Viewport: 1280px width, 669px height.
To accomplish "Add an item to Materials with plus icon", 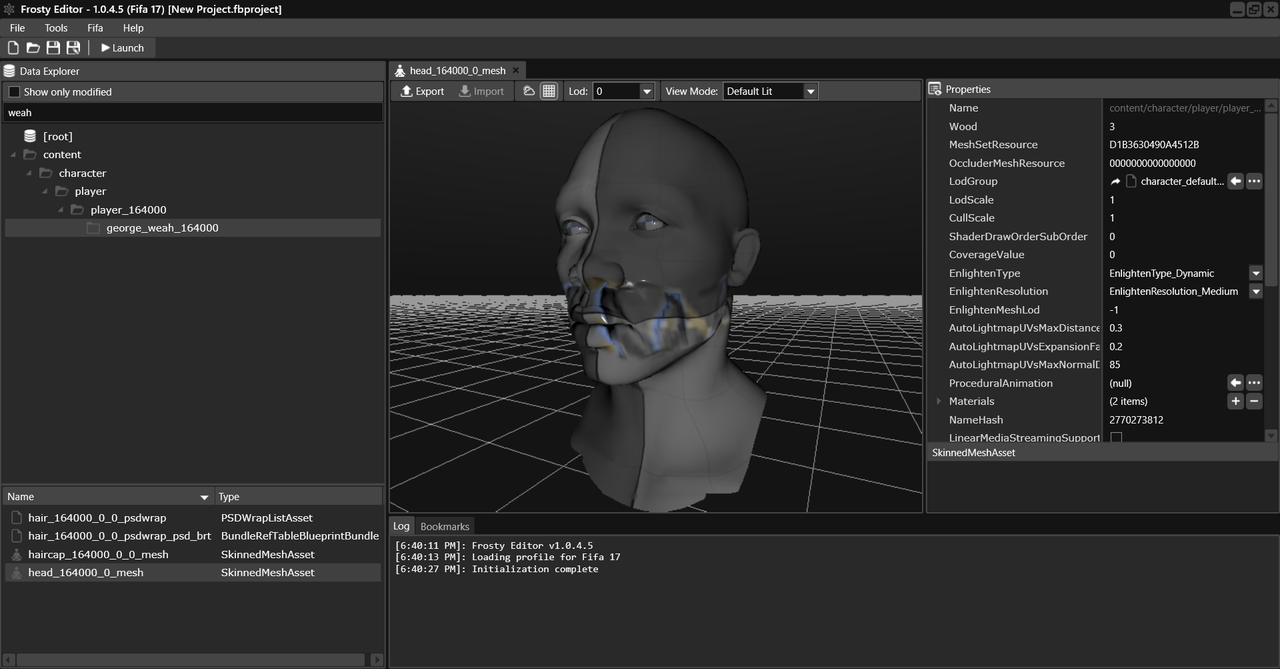I will [x=1236, y=401].
